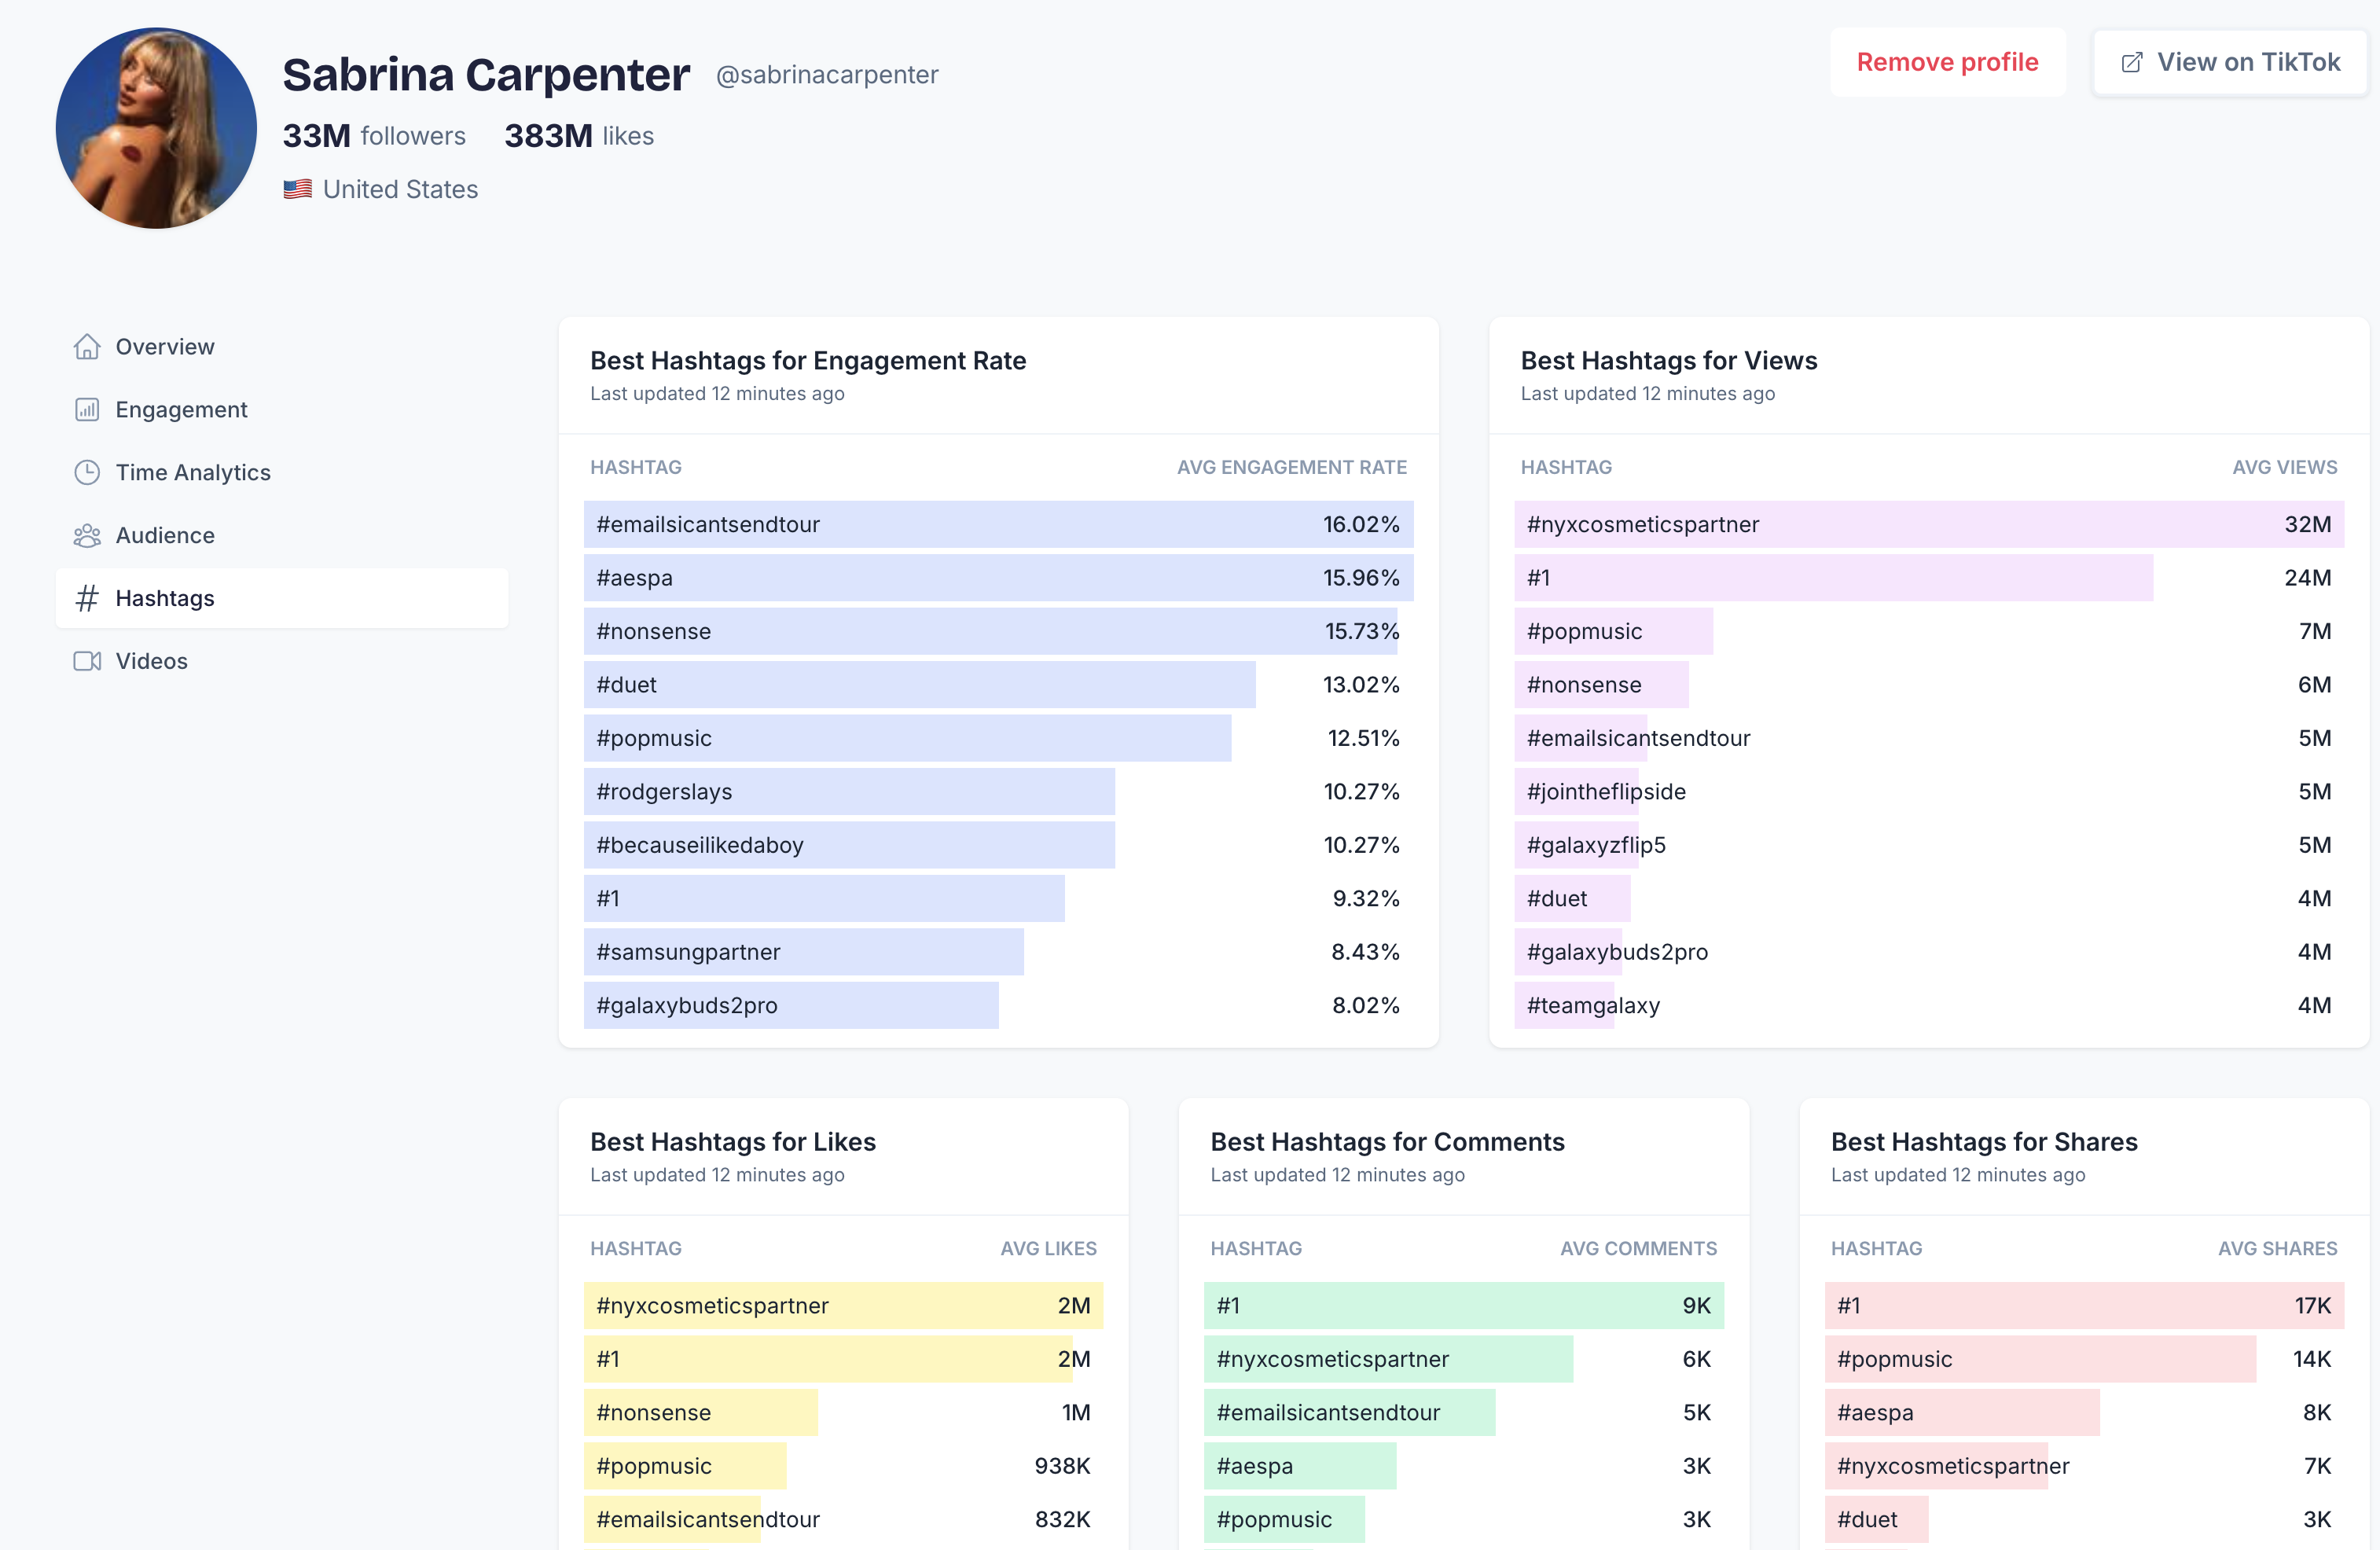Select the #emailsicantsendtour engagement rate row
Viewport: 2380px width, 1550px height.
point(997,524)
